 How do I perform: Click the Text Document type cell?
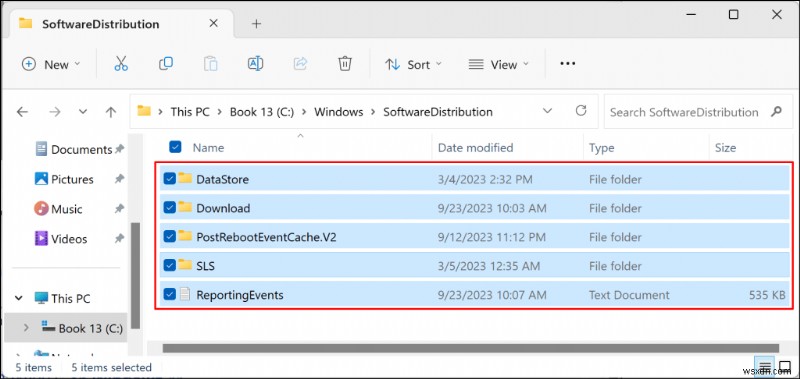click(x=629, y=294)
